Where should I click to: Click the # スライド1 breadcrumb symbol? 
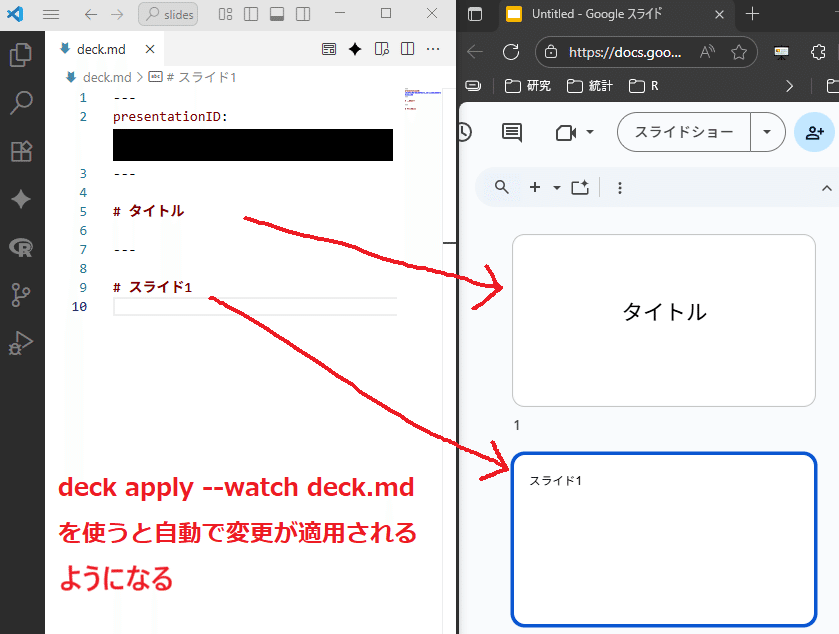[201, 78]
